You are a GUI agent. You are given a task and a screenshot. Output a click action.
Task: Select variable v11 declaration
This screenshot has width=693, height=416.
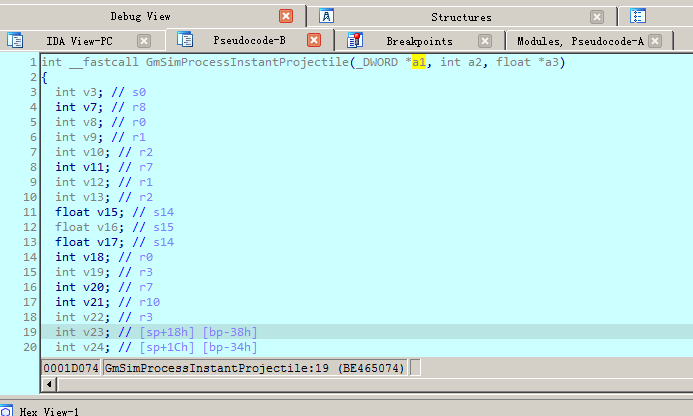point(93,167)
